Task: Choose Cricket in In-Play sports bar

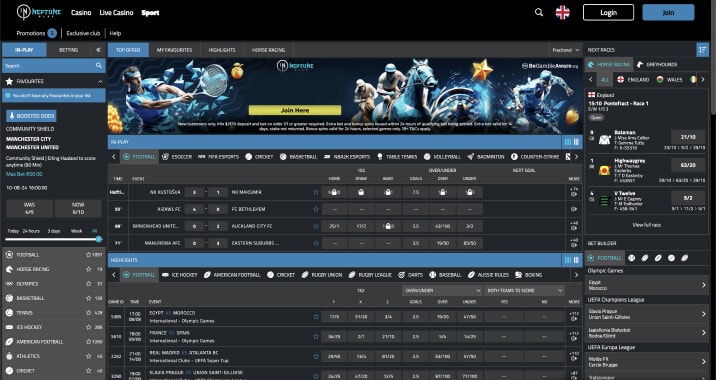Action: pos(259,157)
